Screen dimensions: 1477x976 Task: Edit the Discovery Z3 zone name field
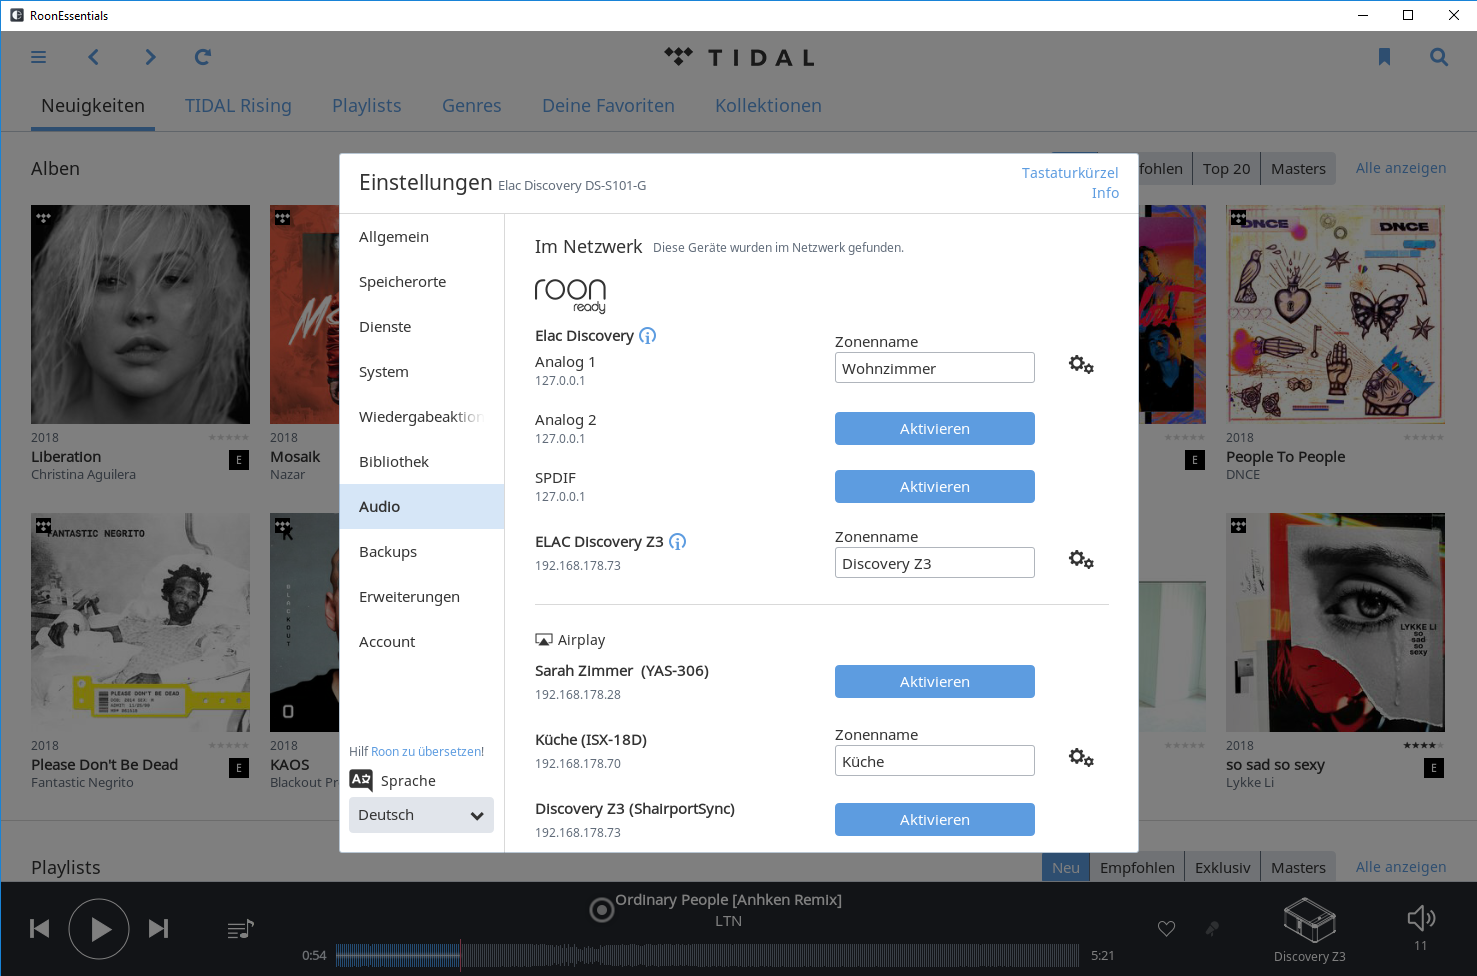[935, 563]
